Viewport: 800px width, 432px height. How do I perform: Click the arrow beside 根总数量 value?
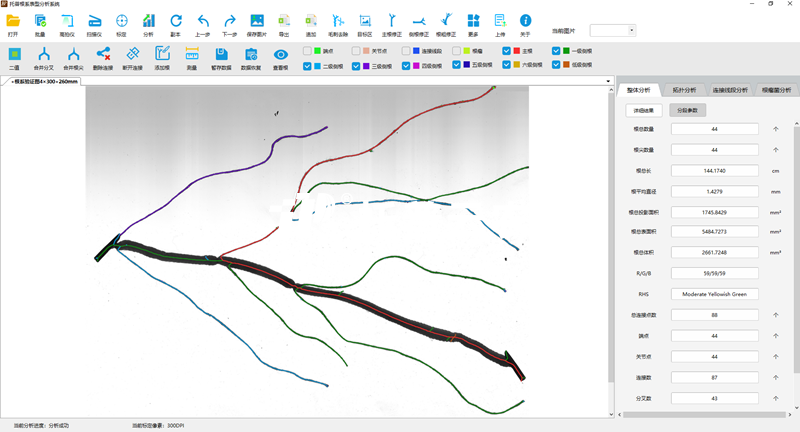775,129
